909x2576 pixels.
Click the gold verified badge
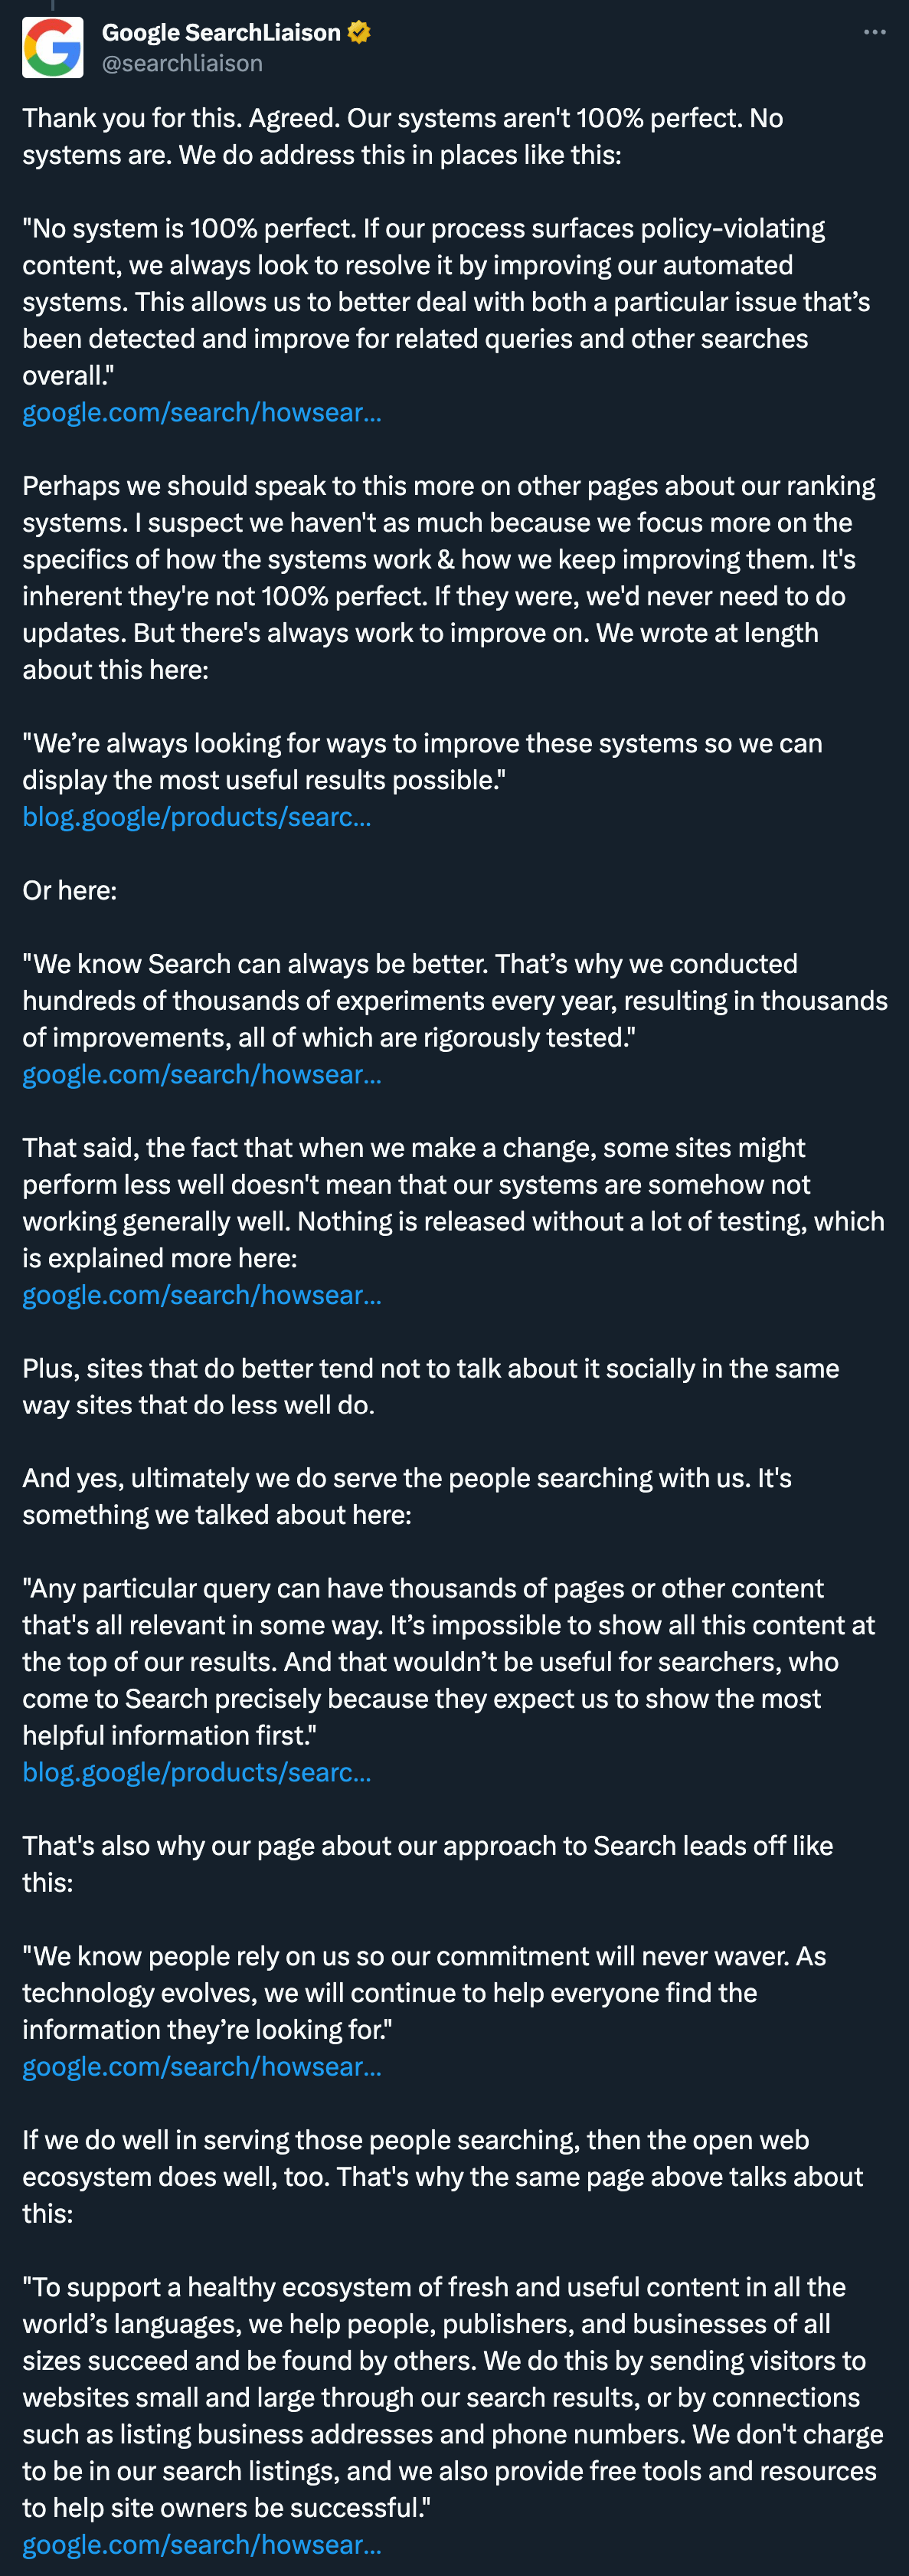(359, 33)
